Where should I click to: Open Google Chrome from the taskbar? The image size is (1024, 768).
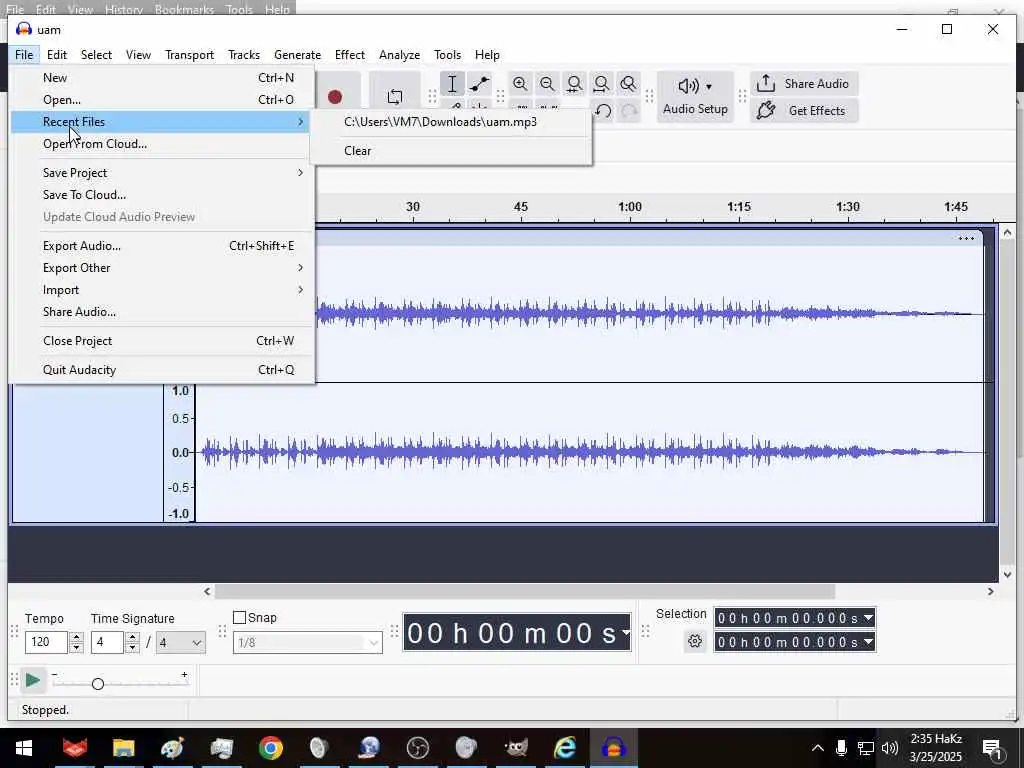click(x=270, y=748)
